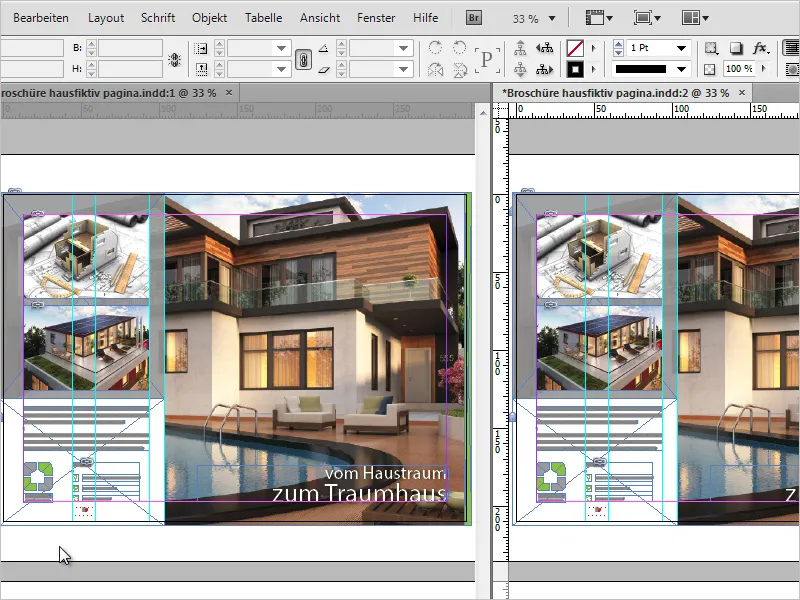Open the stroke type dropdown
Viewport: 800px width, 600px height.
(x=681, y=69)
